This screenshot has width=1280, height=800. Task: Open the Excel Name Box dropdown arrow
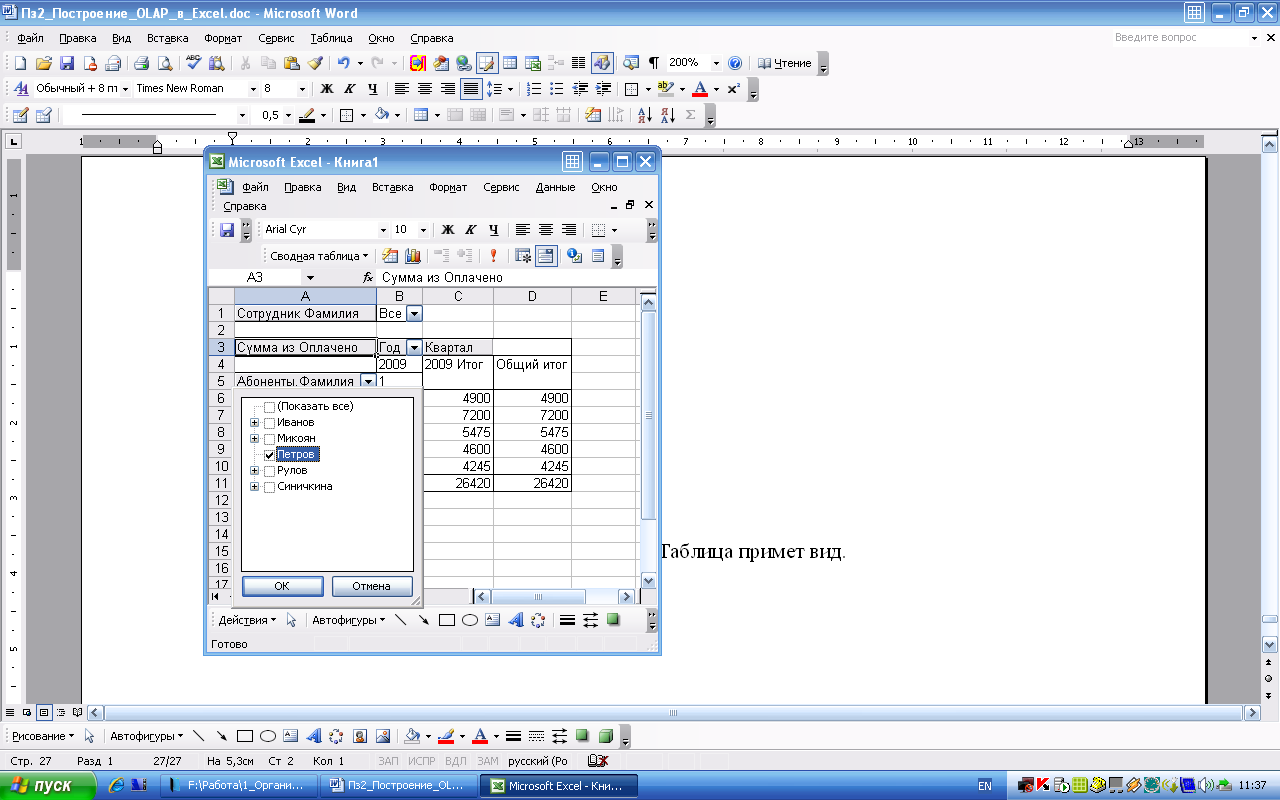point(310,278)
